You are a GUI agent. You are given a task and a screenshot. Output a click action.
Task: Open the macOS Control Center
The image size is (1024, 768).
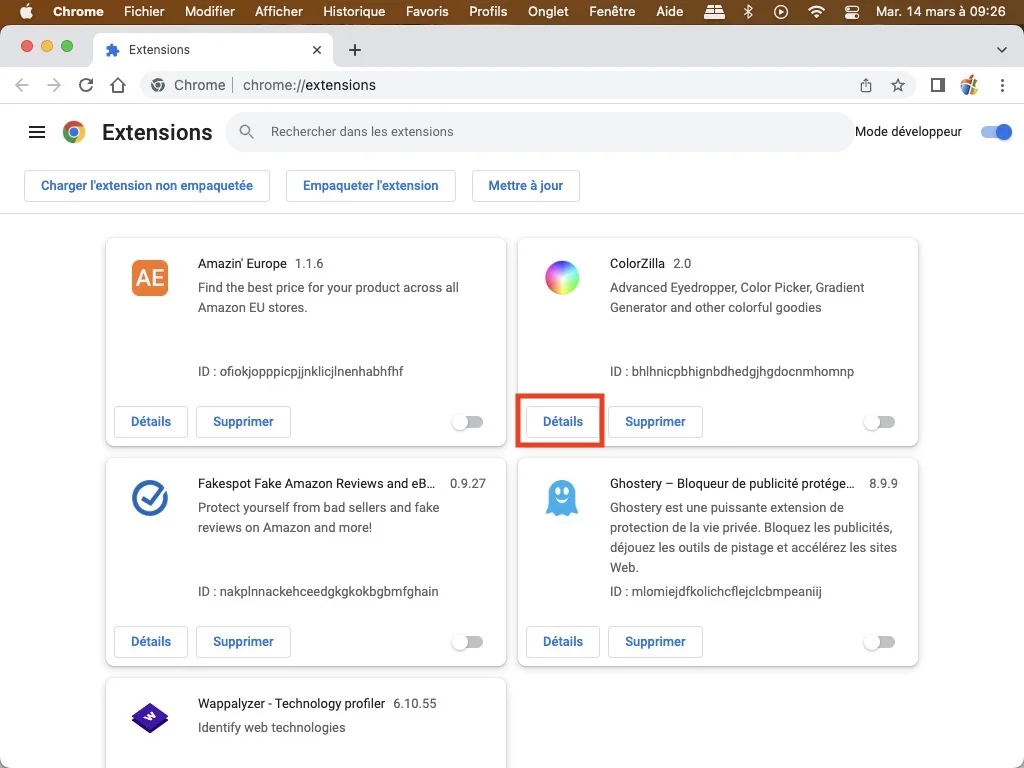pyautogui.click(x=852, y=11)
